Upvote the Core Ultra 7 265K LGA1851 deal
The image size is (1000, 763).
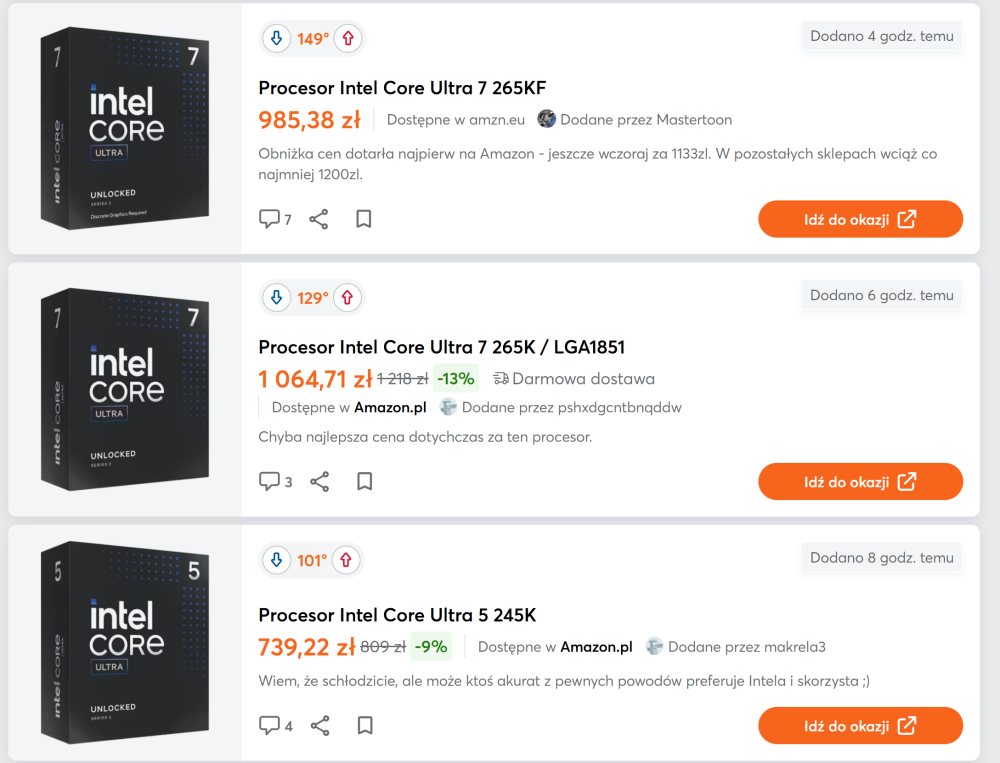click(x=348, y=297)
